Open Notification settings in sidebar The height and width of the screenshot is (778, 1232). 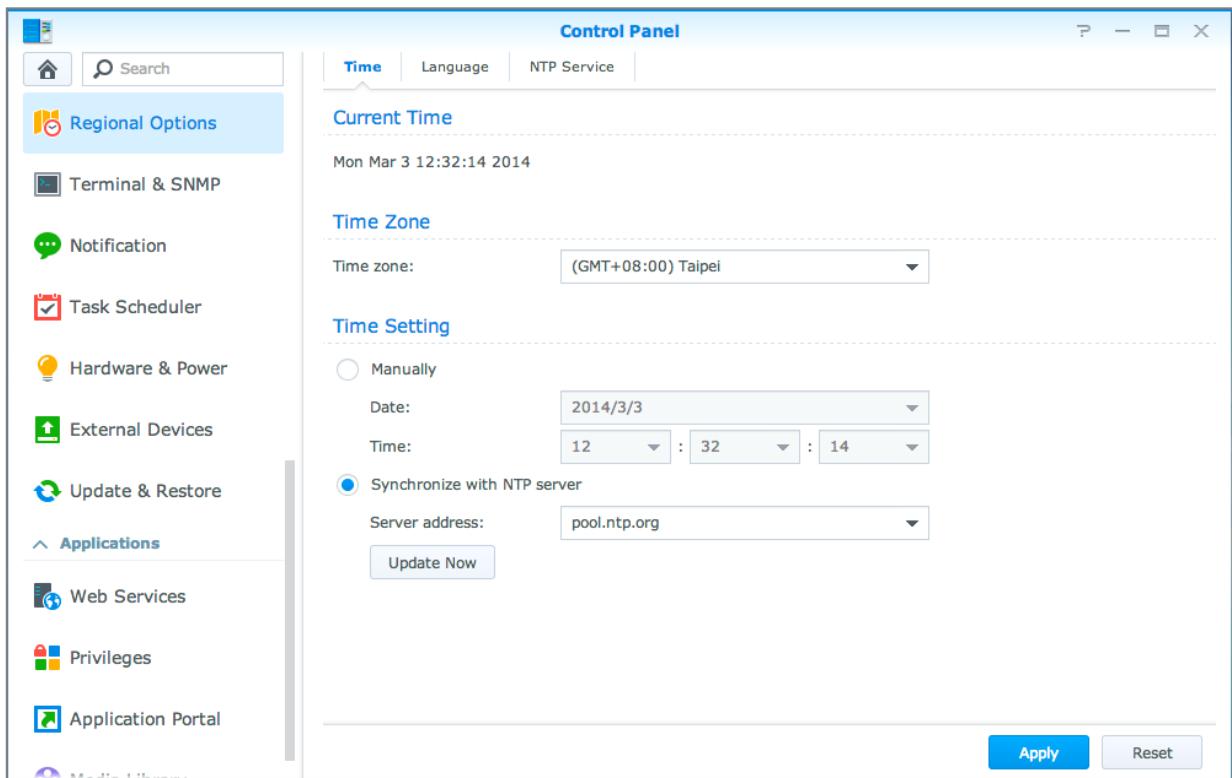click(x=153, y=246)
